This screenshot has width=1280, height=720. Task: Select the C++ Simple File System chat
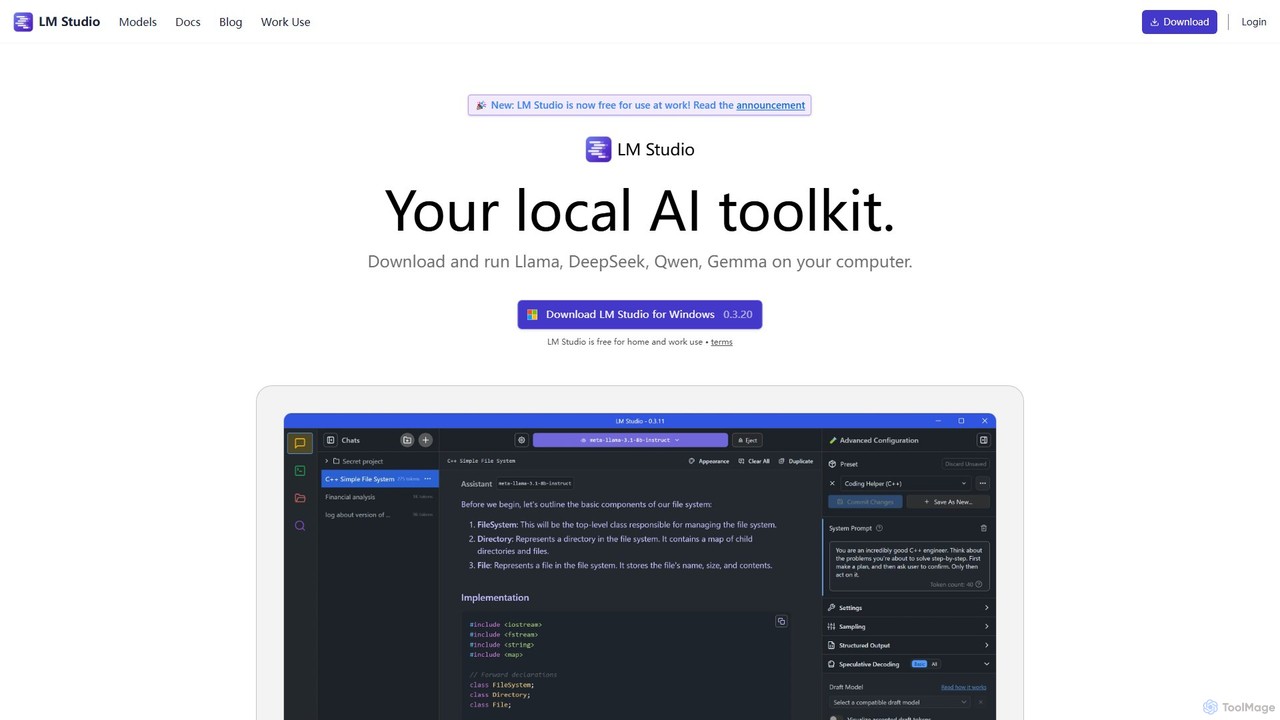click(380, 479)
